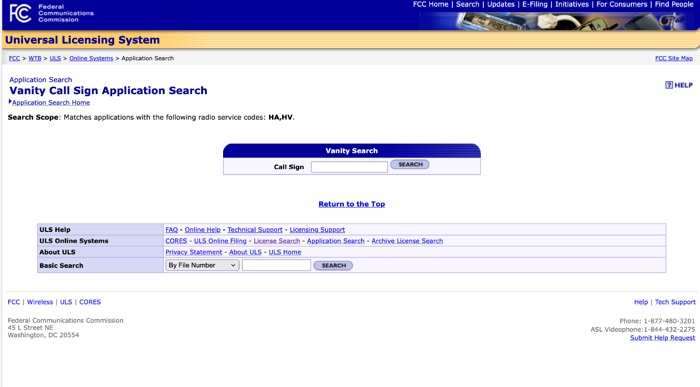Click Return to the Top link
The height and width of the screenshot is (387, 700).
point(352,204)
